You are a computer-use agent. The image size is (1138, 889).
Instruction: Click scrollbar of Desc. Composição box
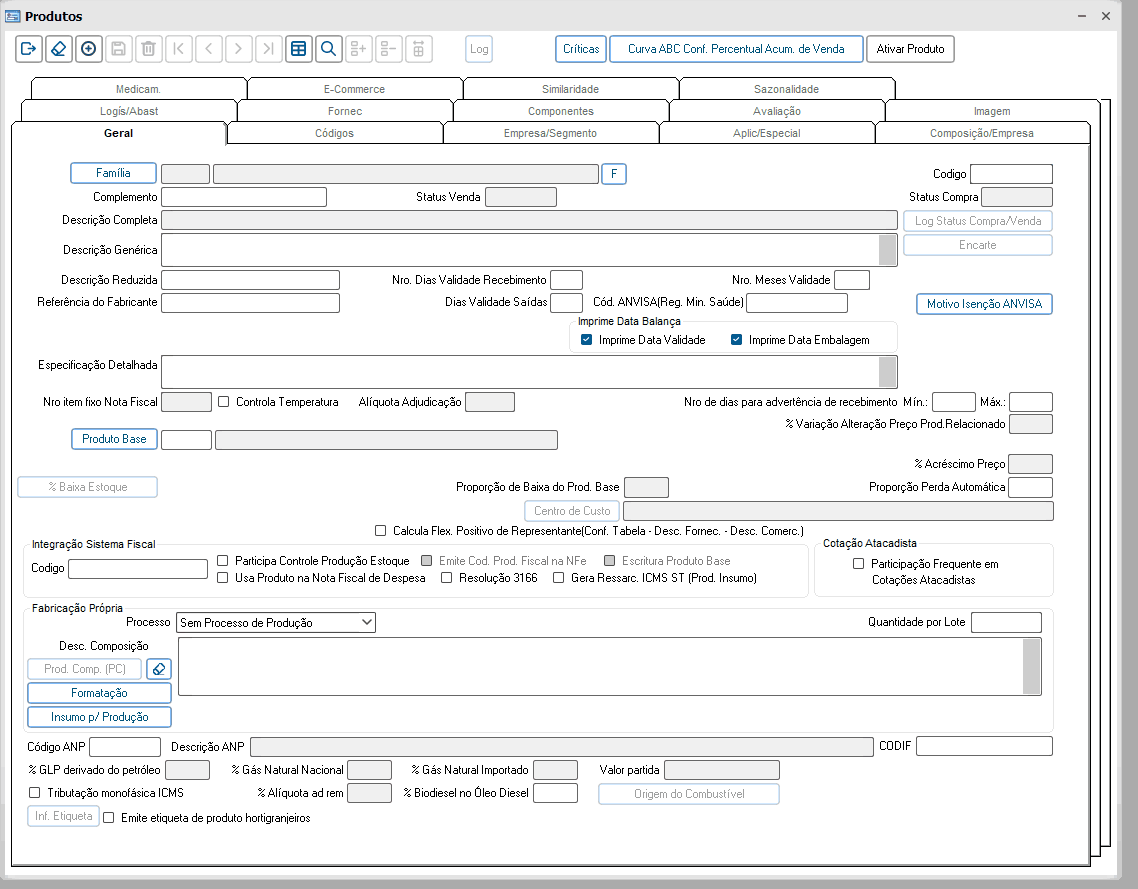1031,666
